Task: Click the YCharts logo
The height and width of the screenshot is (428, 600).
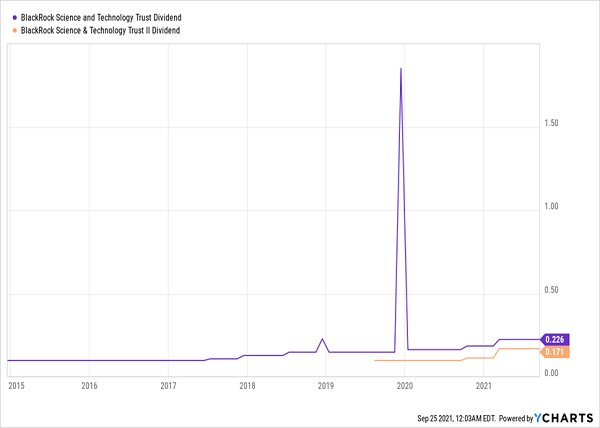Action: click(564, 418)
